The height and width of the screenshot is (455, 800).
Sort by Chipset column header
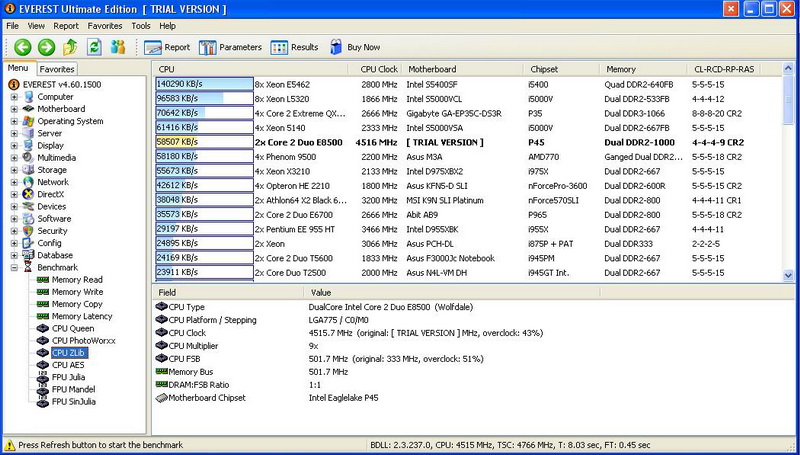[x=562, y=69]
